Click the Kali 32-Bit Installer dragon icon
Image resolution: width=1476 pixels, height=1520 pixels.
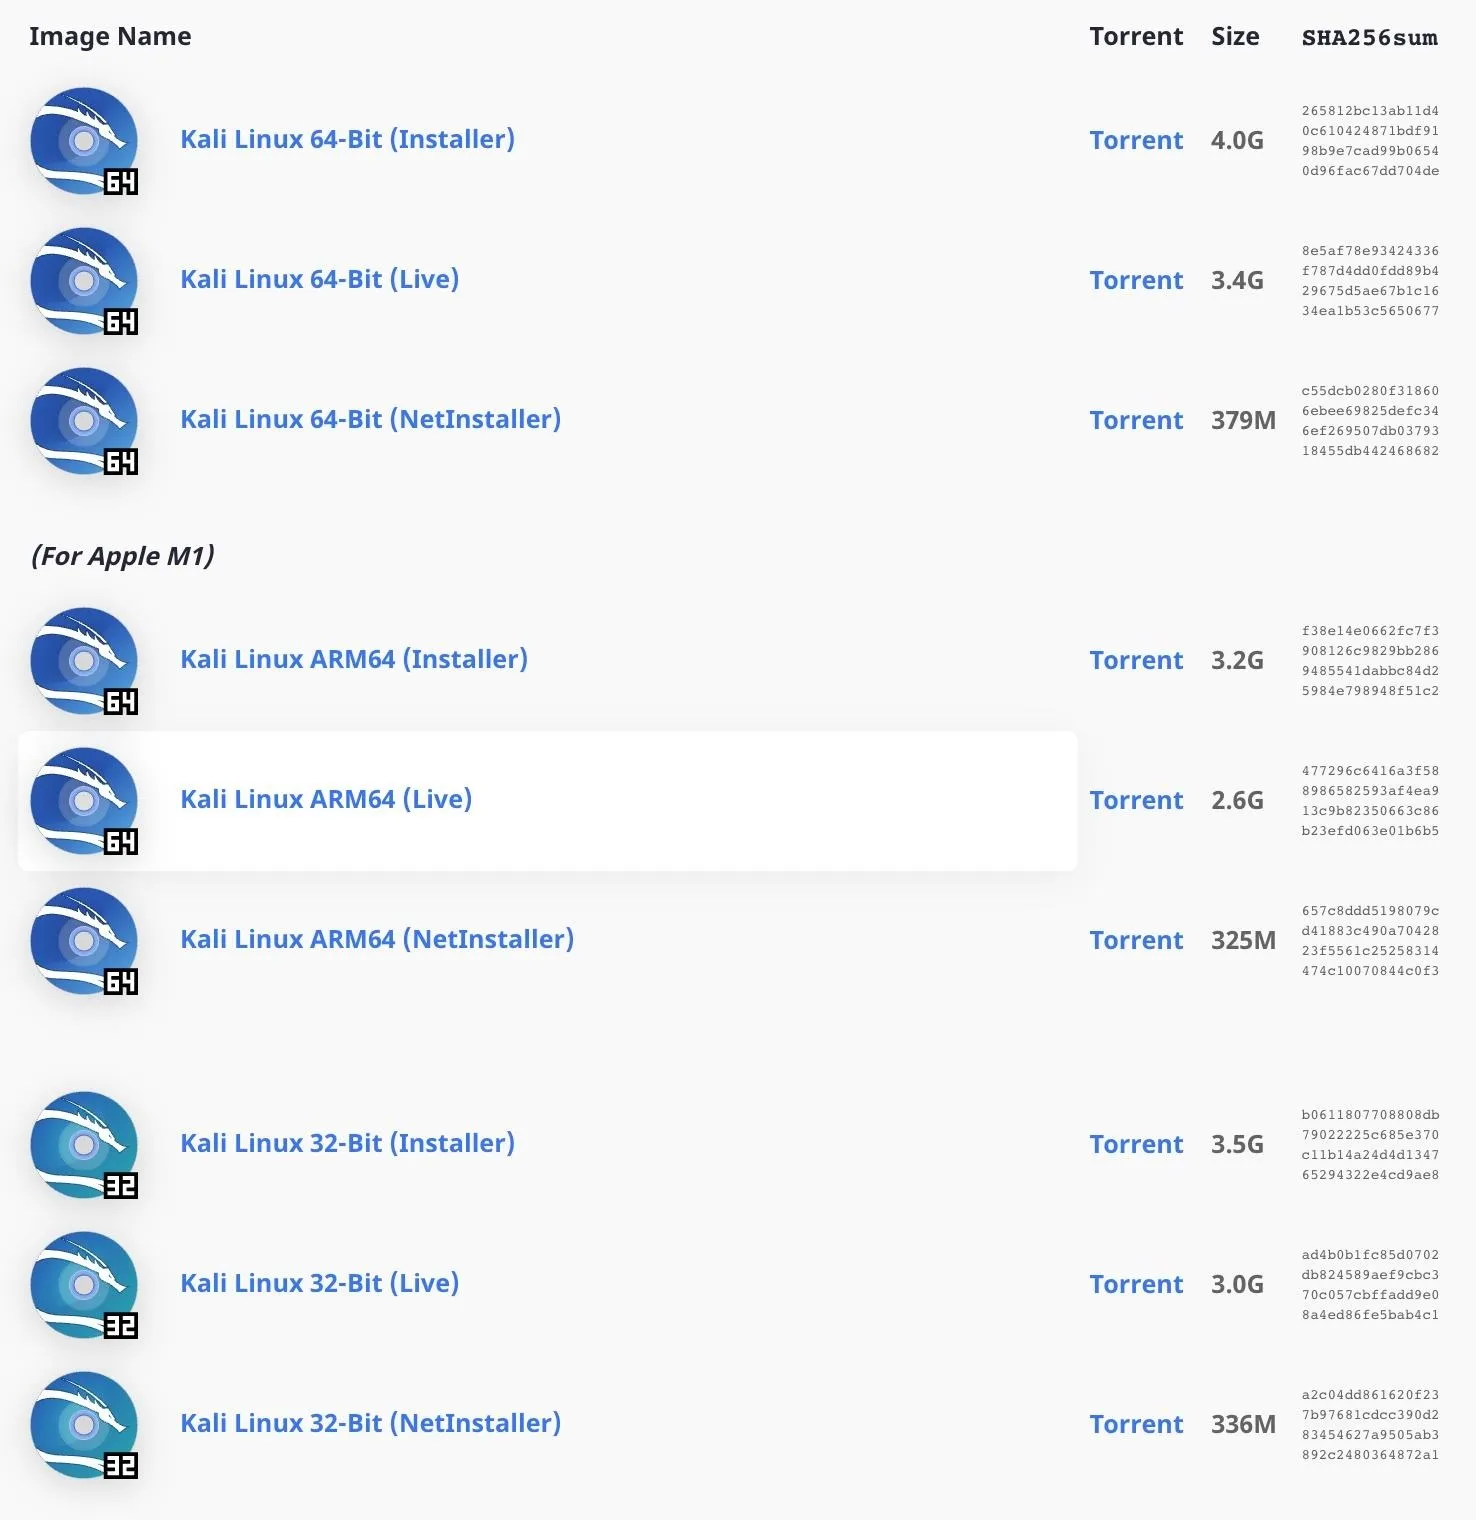pos(85,1145)
